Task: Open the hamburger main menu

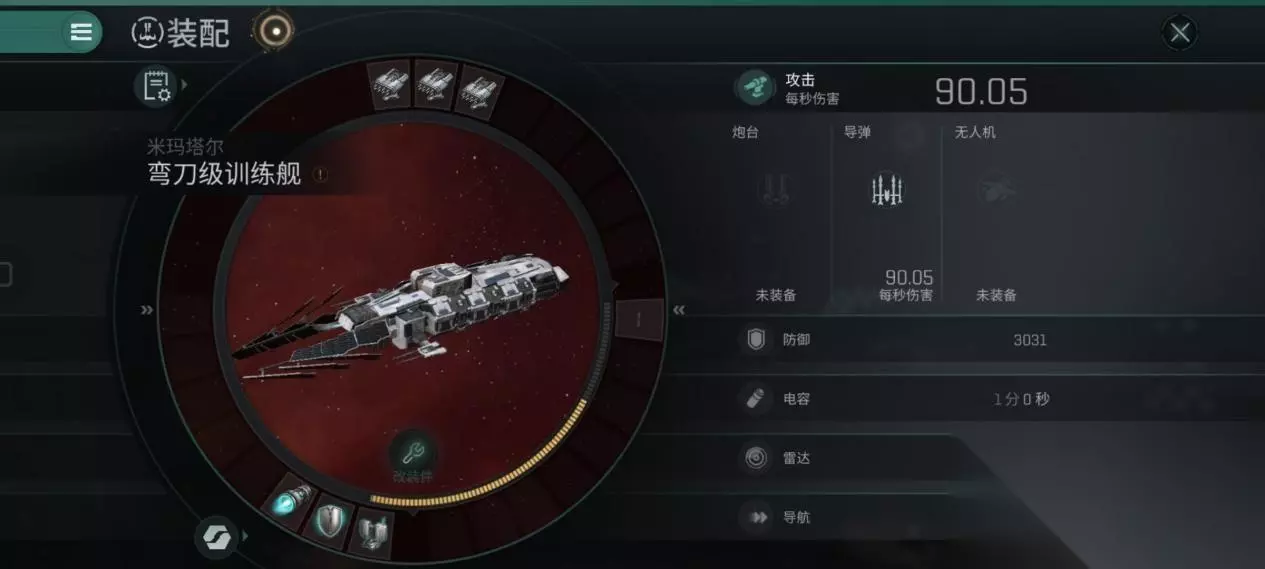Action: [x=81, y=32]
